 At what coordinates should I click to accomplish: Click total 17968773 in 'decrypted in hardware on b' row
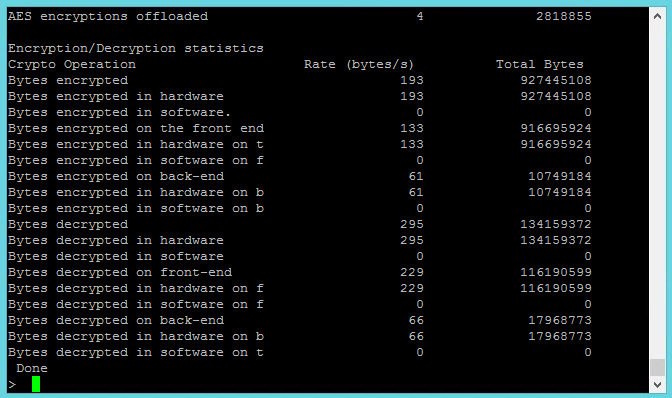point(560,336)
